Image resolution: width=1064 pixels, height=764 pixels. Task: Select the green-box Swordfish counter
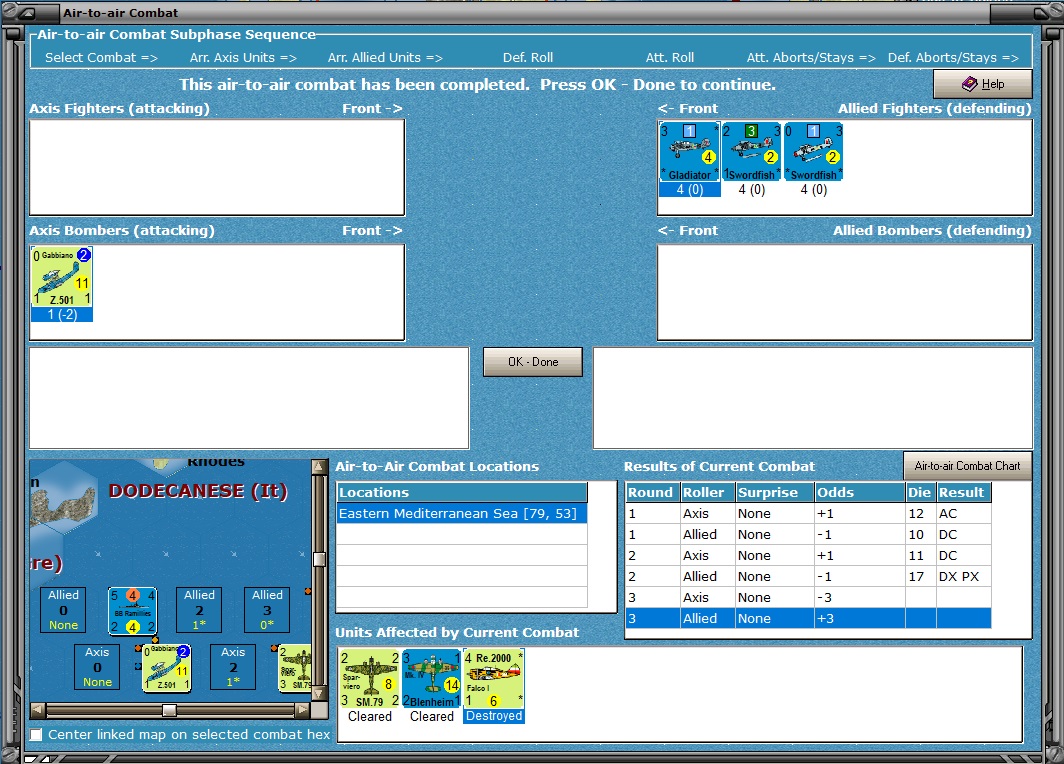pos(751,151)
